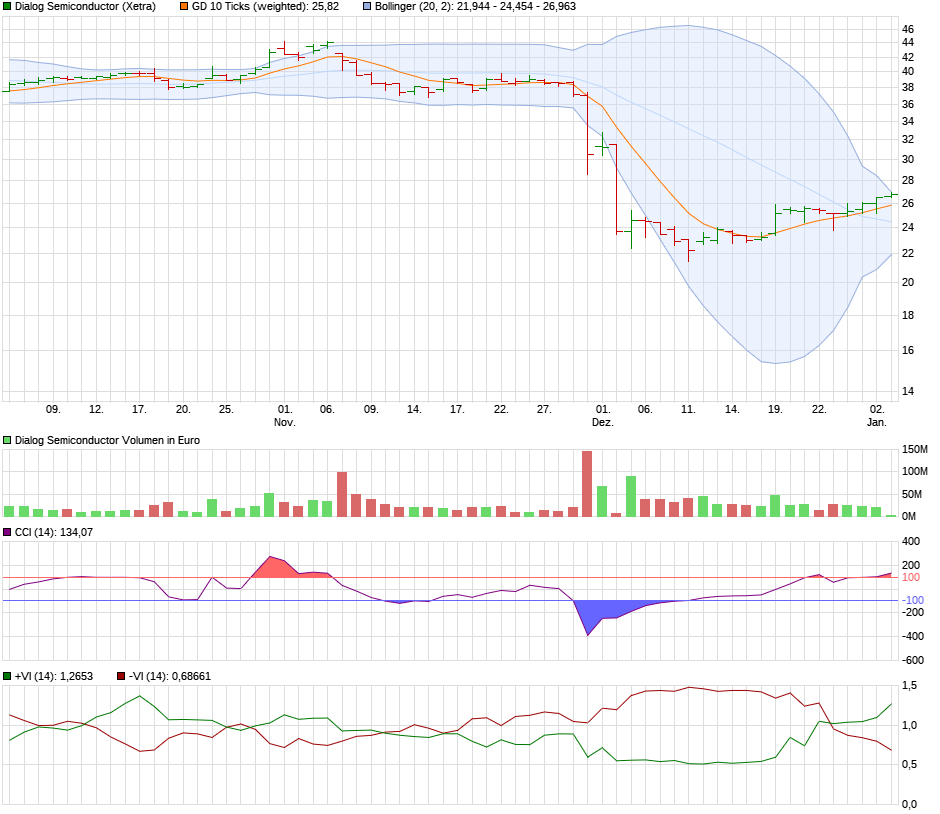Click the '-600' CCI axis value
Viewport: 940px width, 814px height.
click(x=913, y=660)
